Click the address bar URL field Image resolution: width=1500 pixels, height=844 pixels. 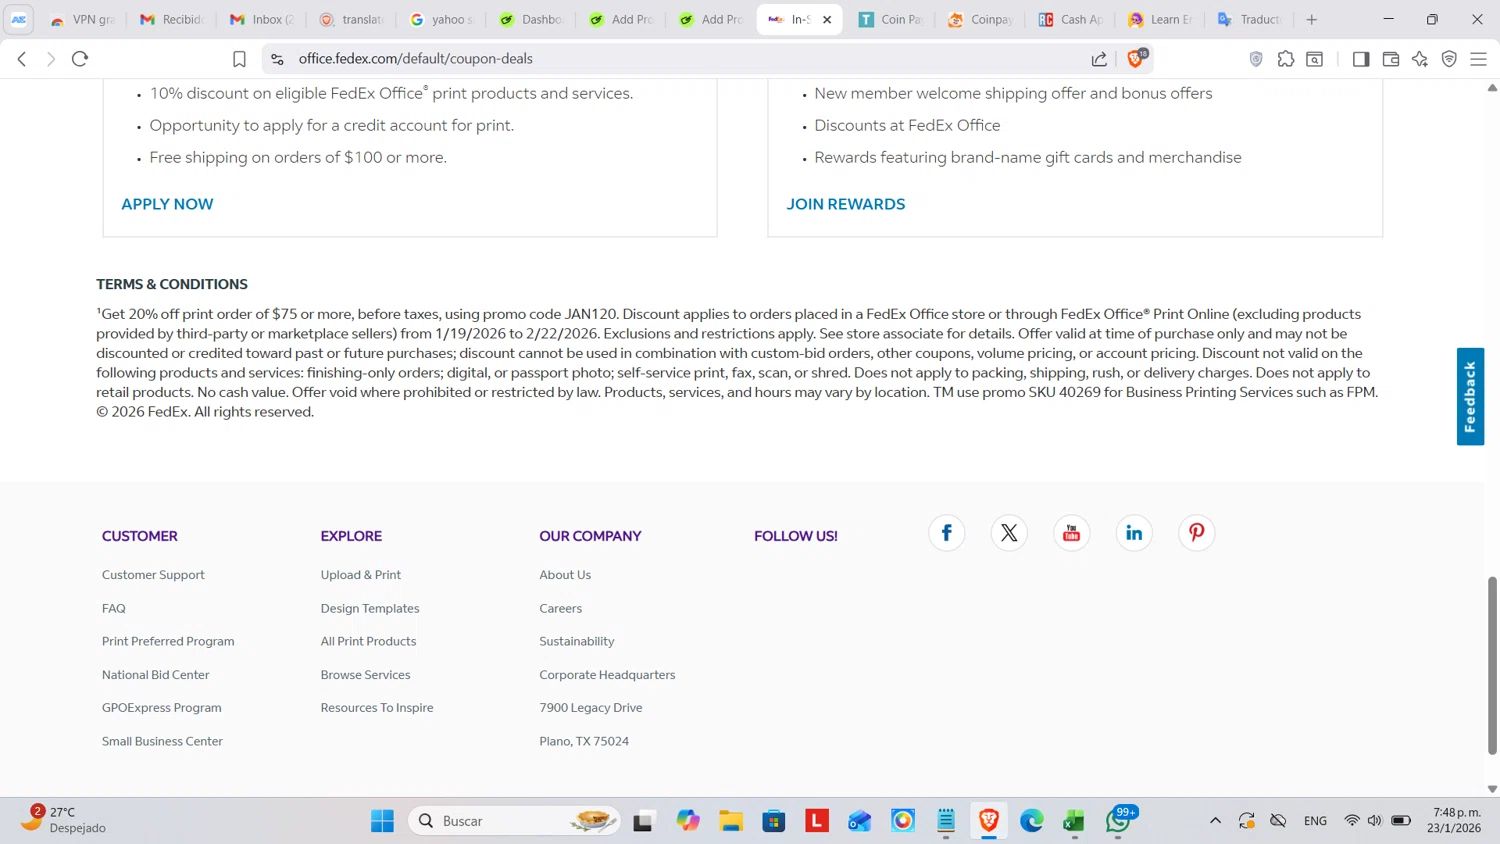[x=680, y=59]
